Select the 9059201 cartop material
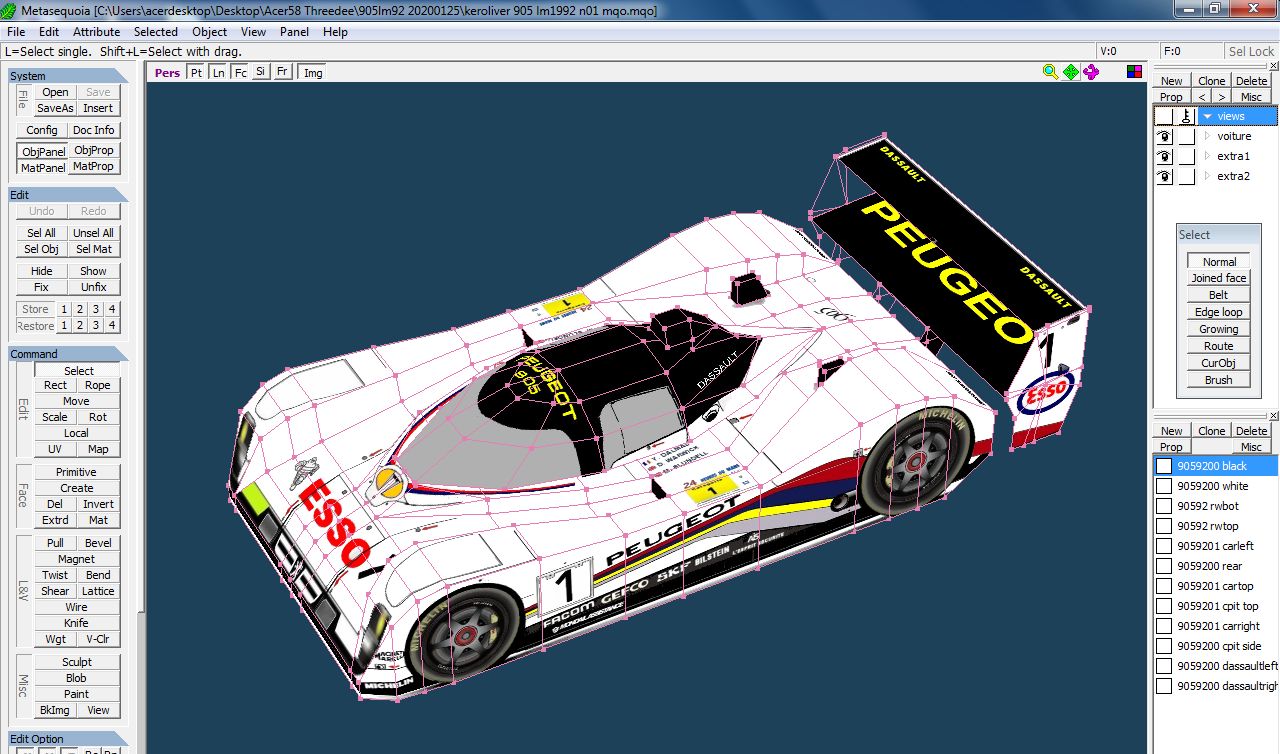This screenshot has width=1280, height=754. [1215, 586]
